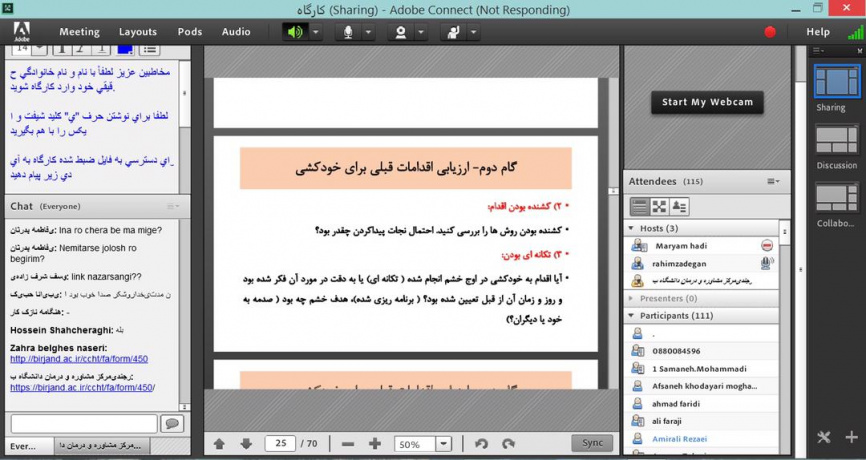The height and width of the screenshot is (460, 866).
Task: Zoom out with the minus button
Action: (x=348, y=443)
